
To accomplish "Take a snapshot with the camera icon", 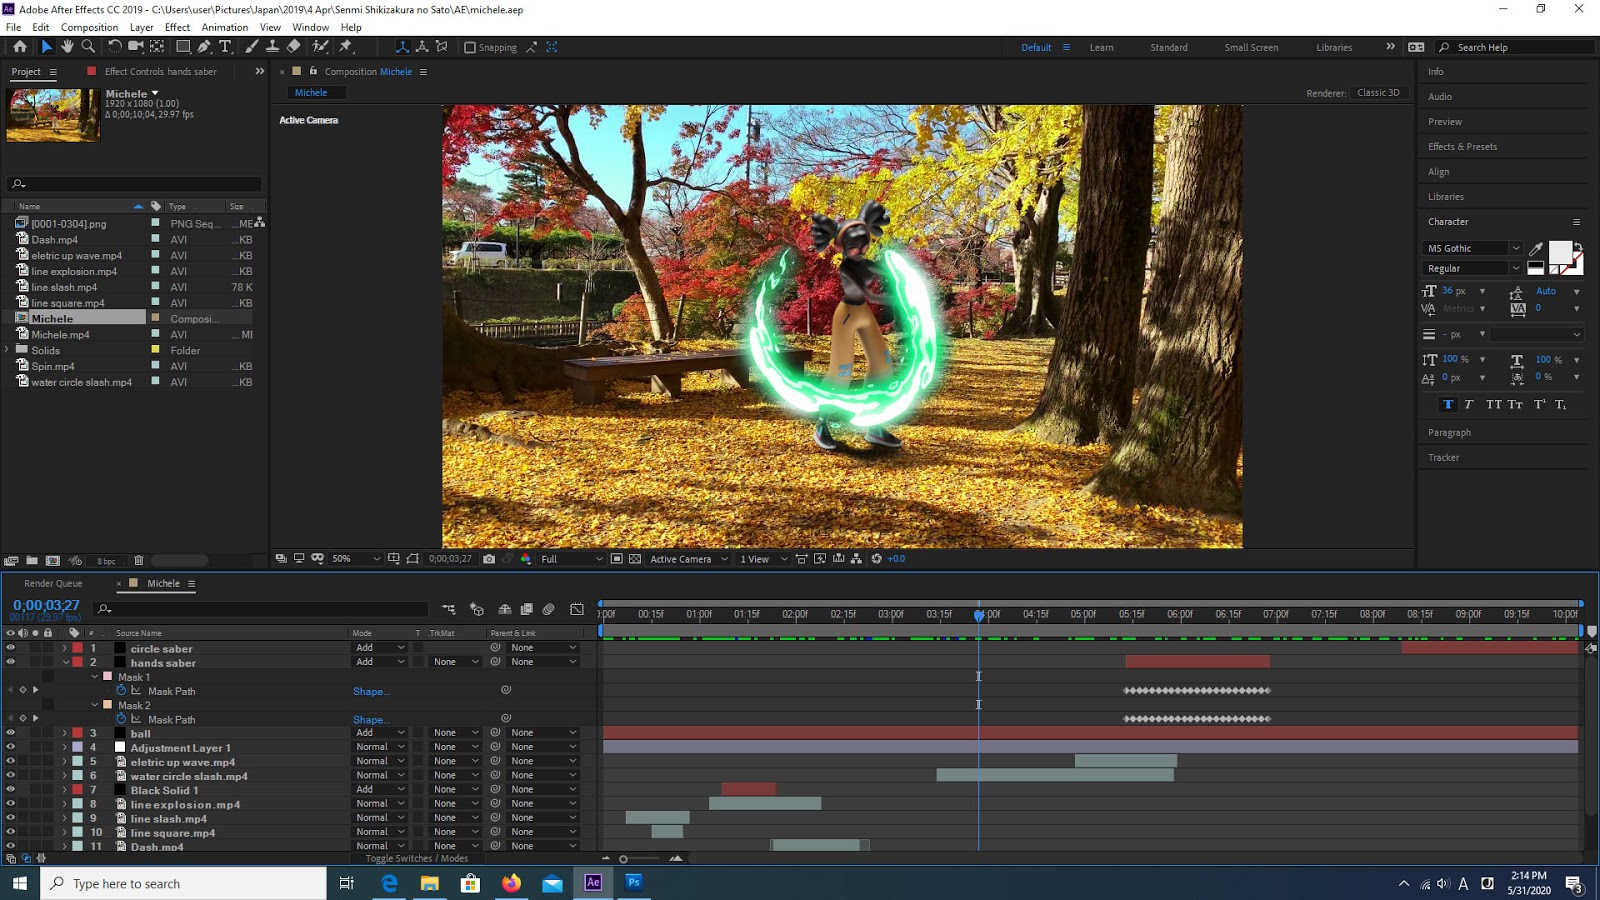I will 489,559.
